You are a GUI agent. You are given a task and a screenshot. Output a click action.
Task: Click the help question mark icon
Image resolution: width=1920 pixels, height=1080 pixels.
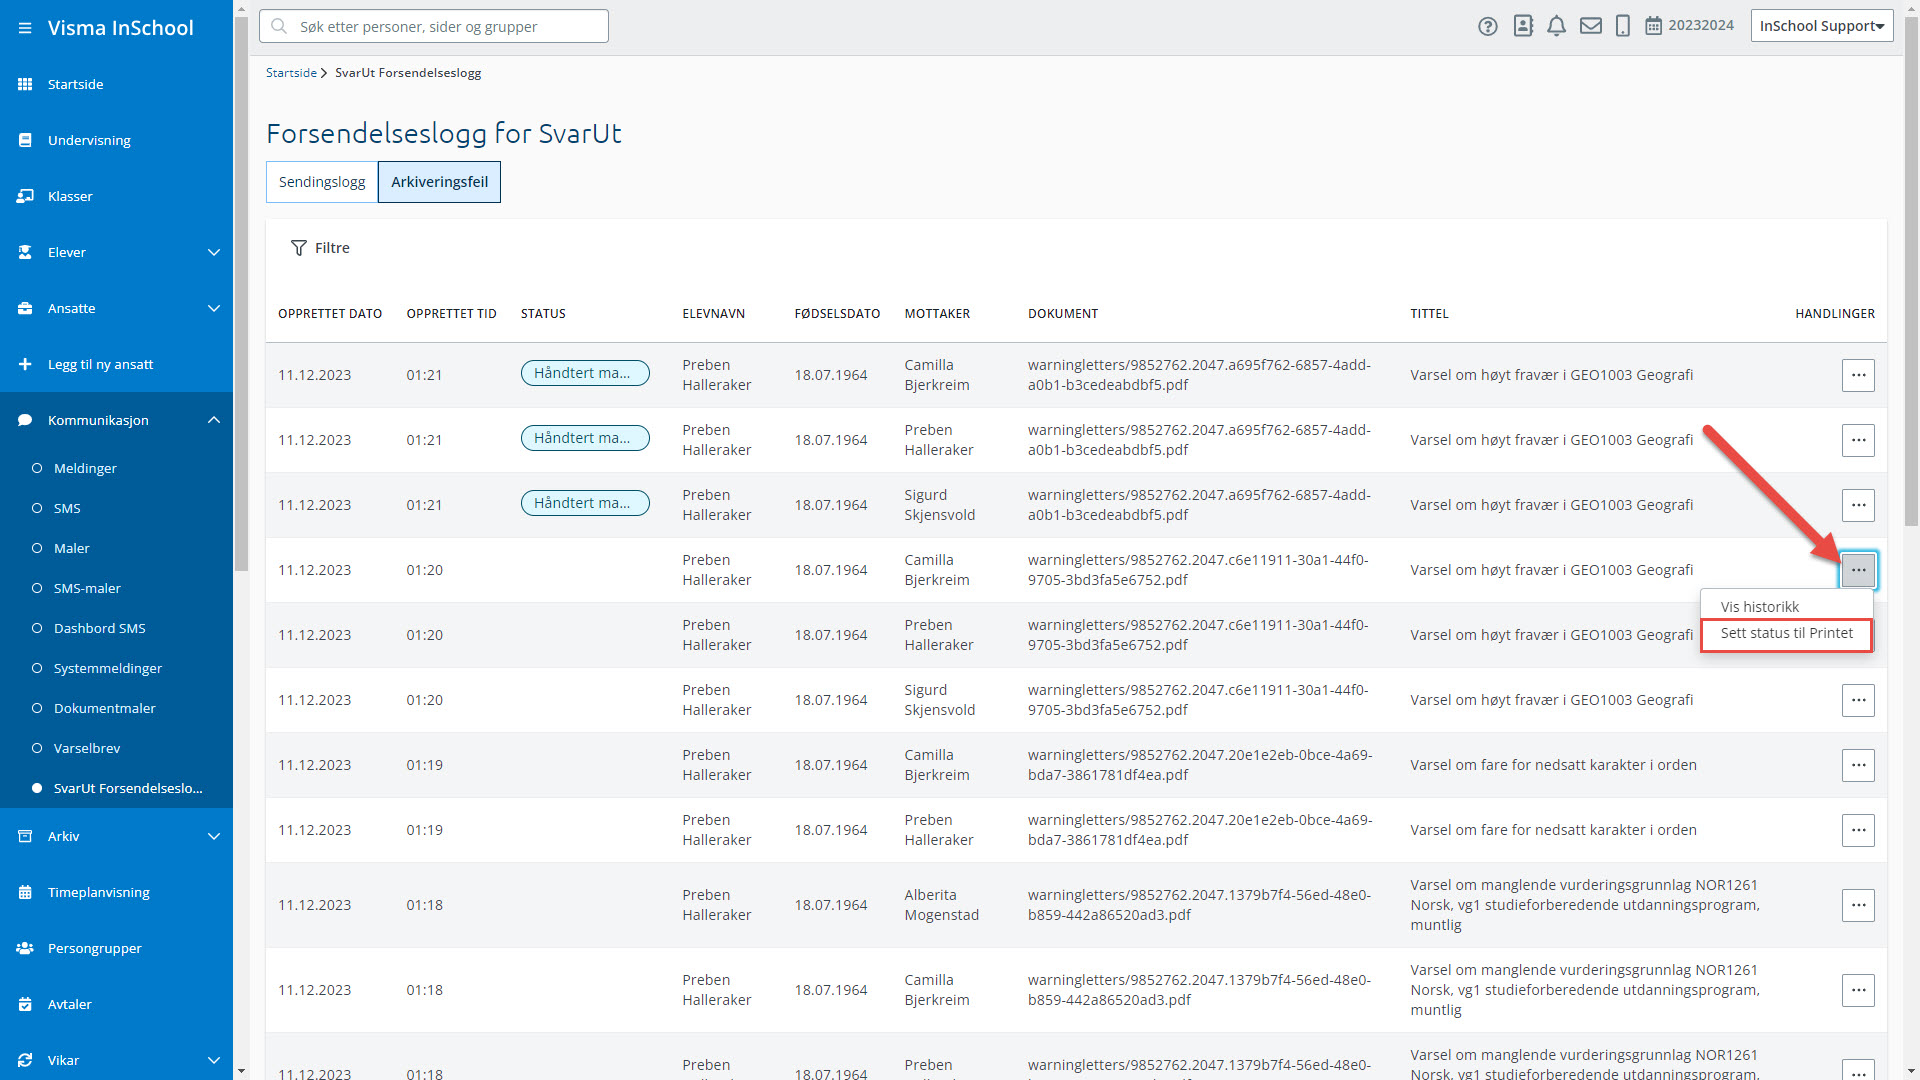click(1488, 27)
